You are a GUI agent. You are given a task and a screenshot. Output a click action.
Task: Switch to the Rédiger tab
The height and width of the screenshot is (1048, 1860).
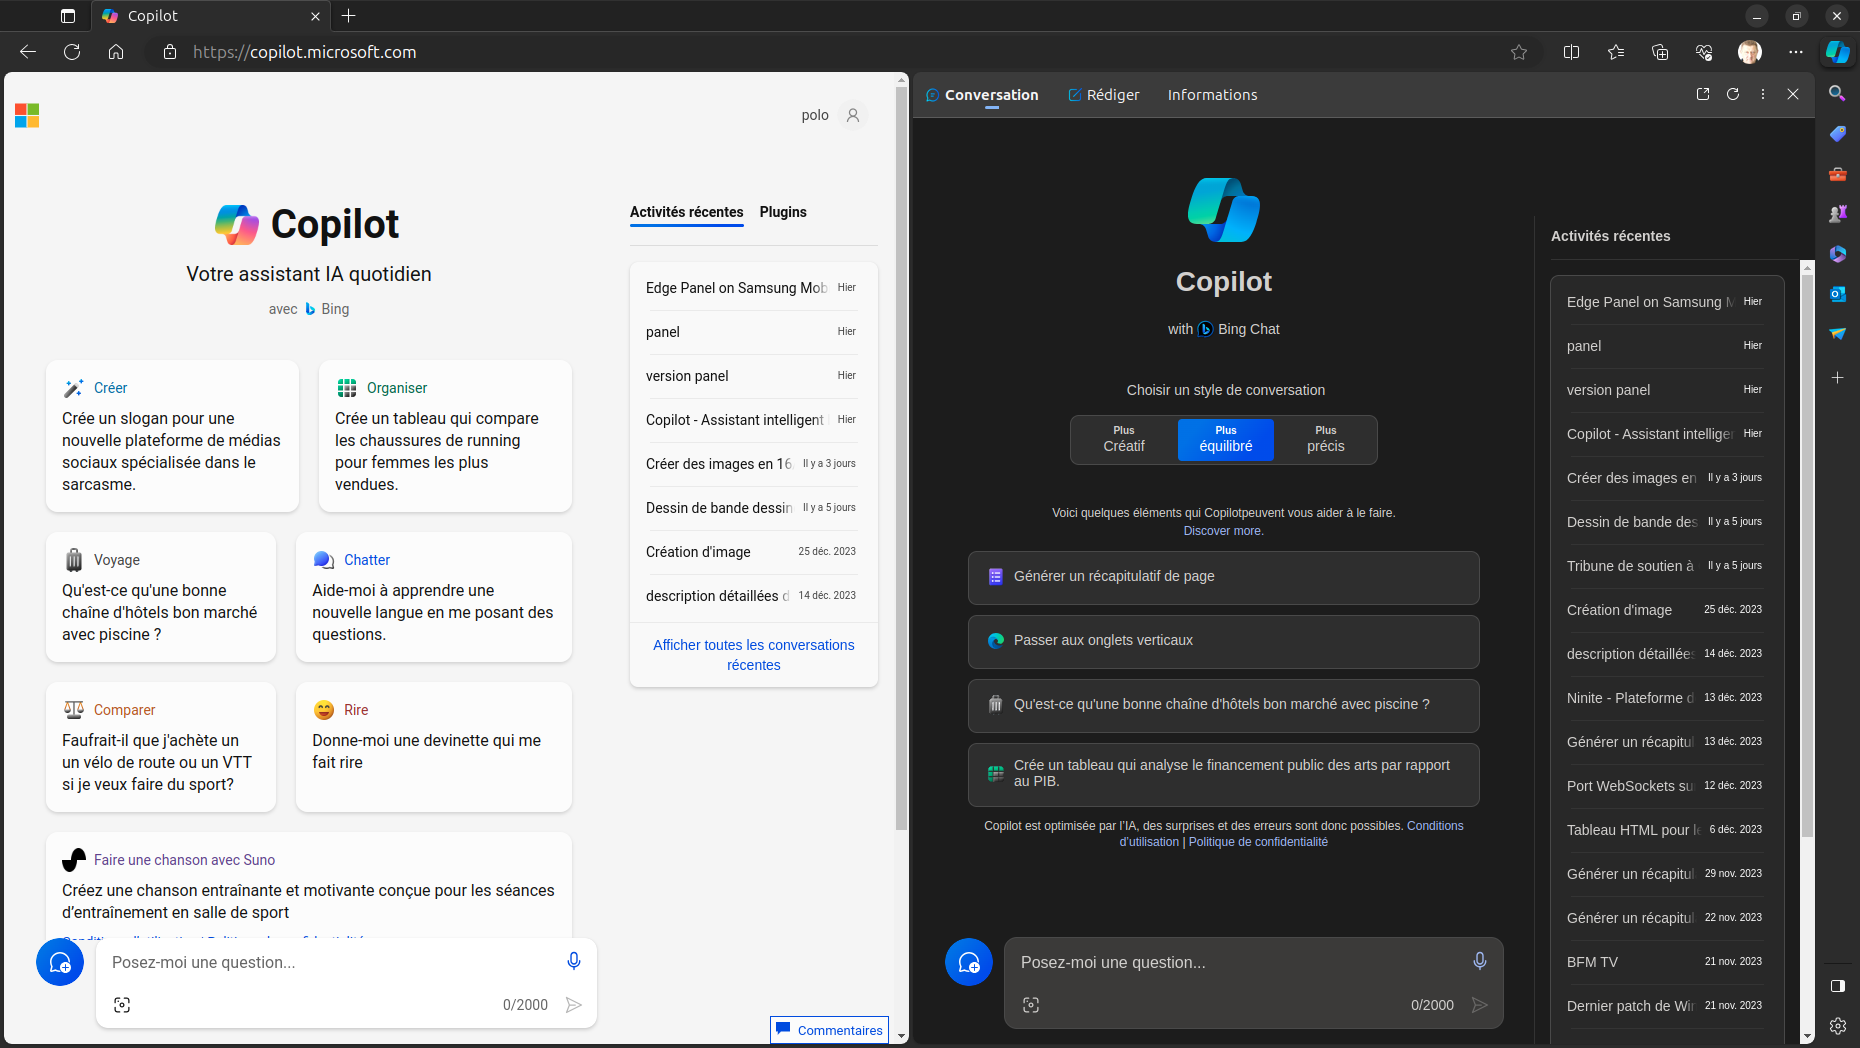pos(1104,95)
